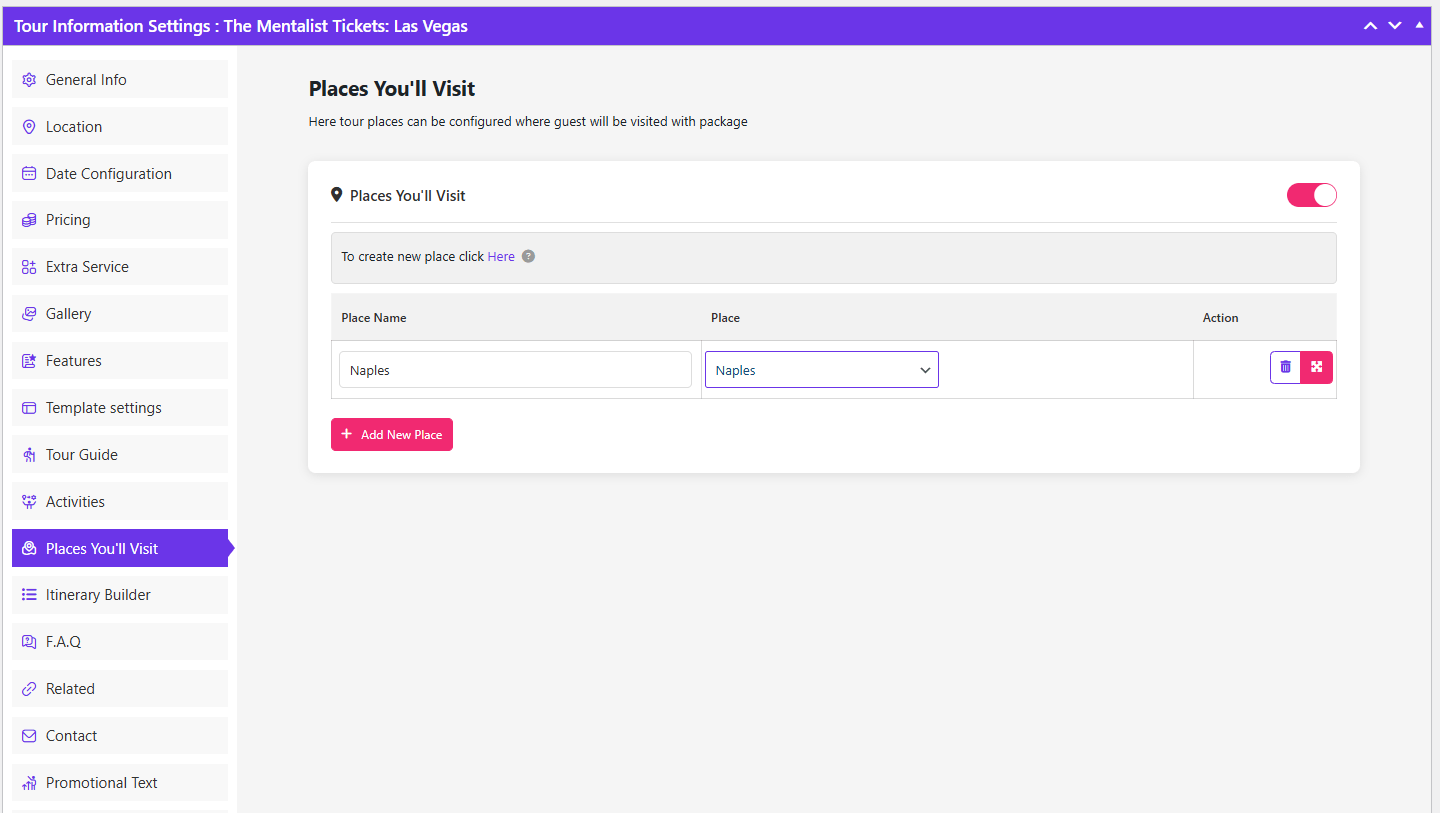Follow the Here link to create place
1440x813 pixels.
(501, 257)
